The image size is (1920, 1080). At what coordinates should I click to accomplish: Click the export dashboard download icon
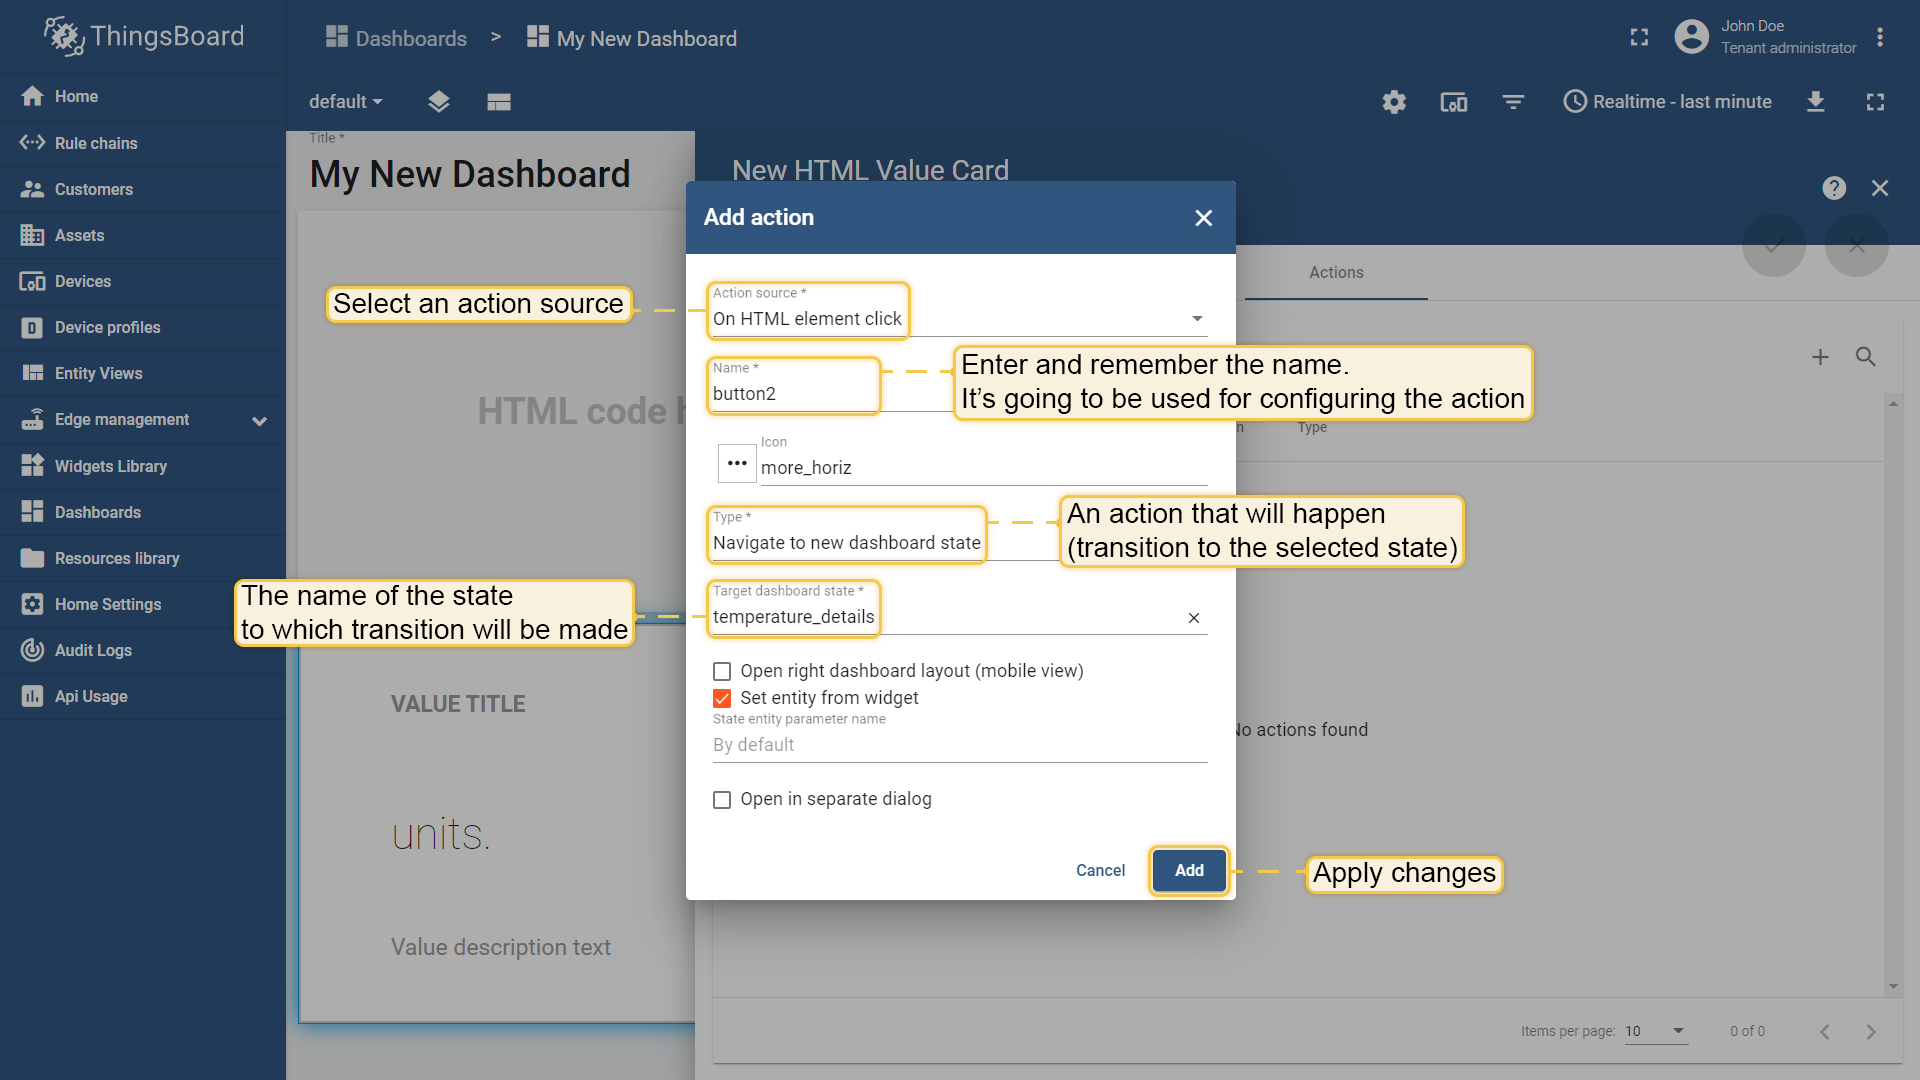tap(1816, 102)
